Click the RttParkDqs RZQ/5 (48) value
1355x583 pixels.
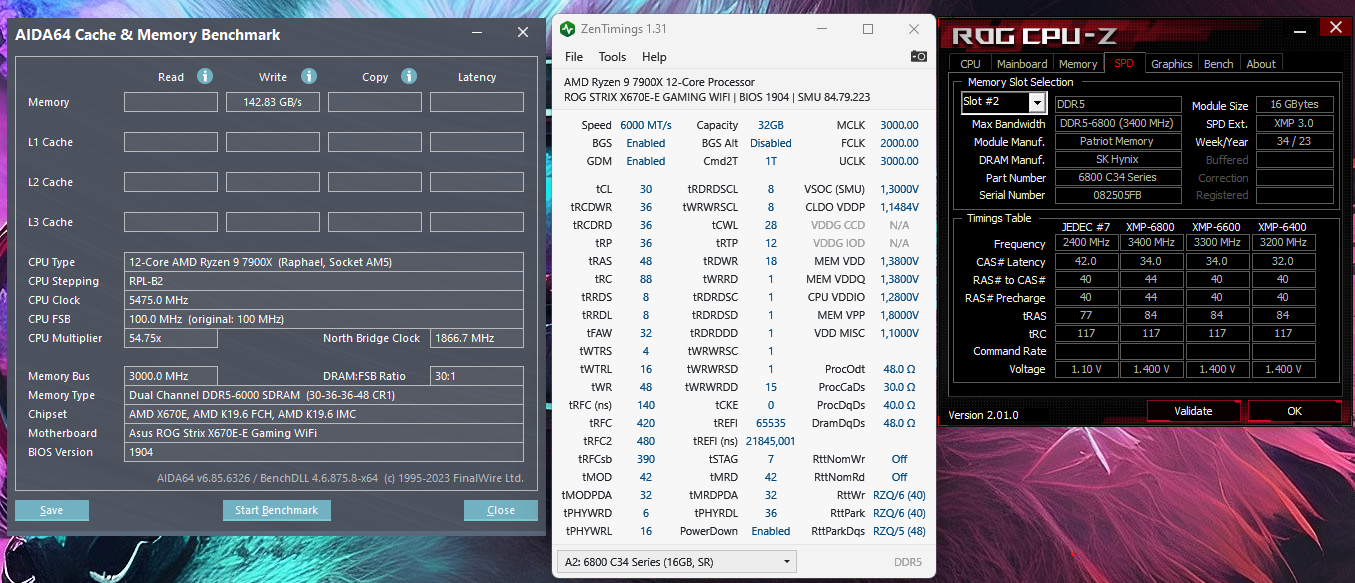pos(899,531)
